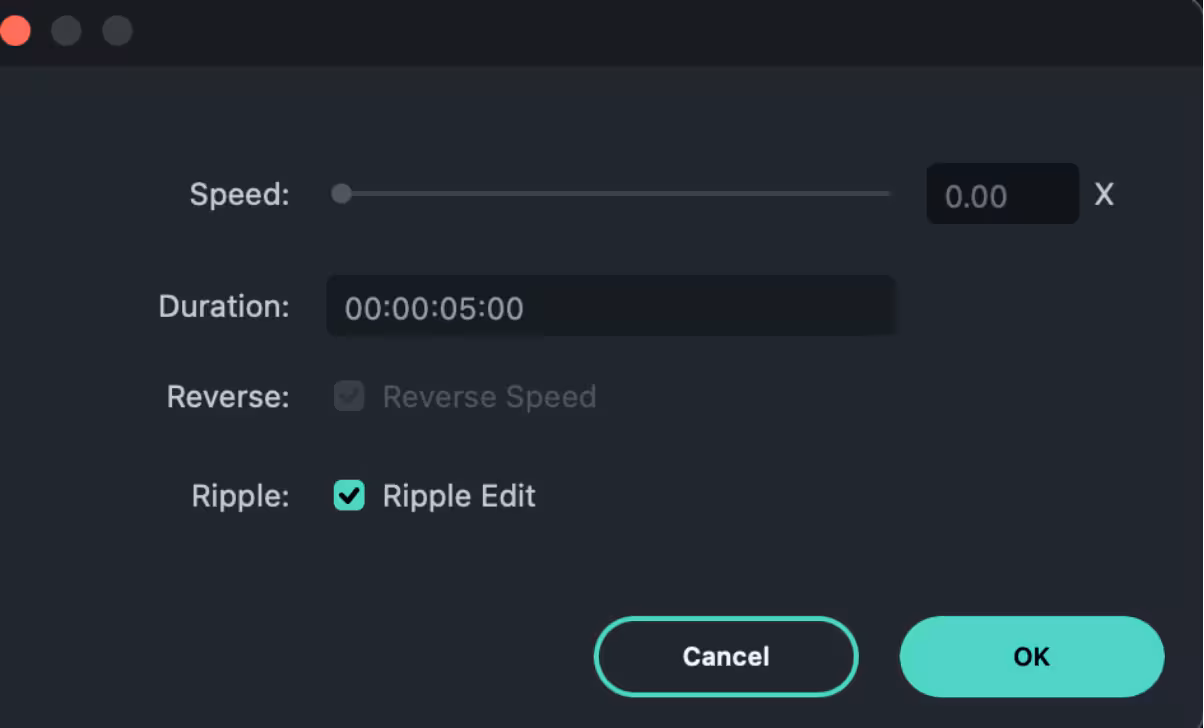Click the Duration timecode field
Screen dimensions: 1204x728
click(x=610, y=307)
